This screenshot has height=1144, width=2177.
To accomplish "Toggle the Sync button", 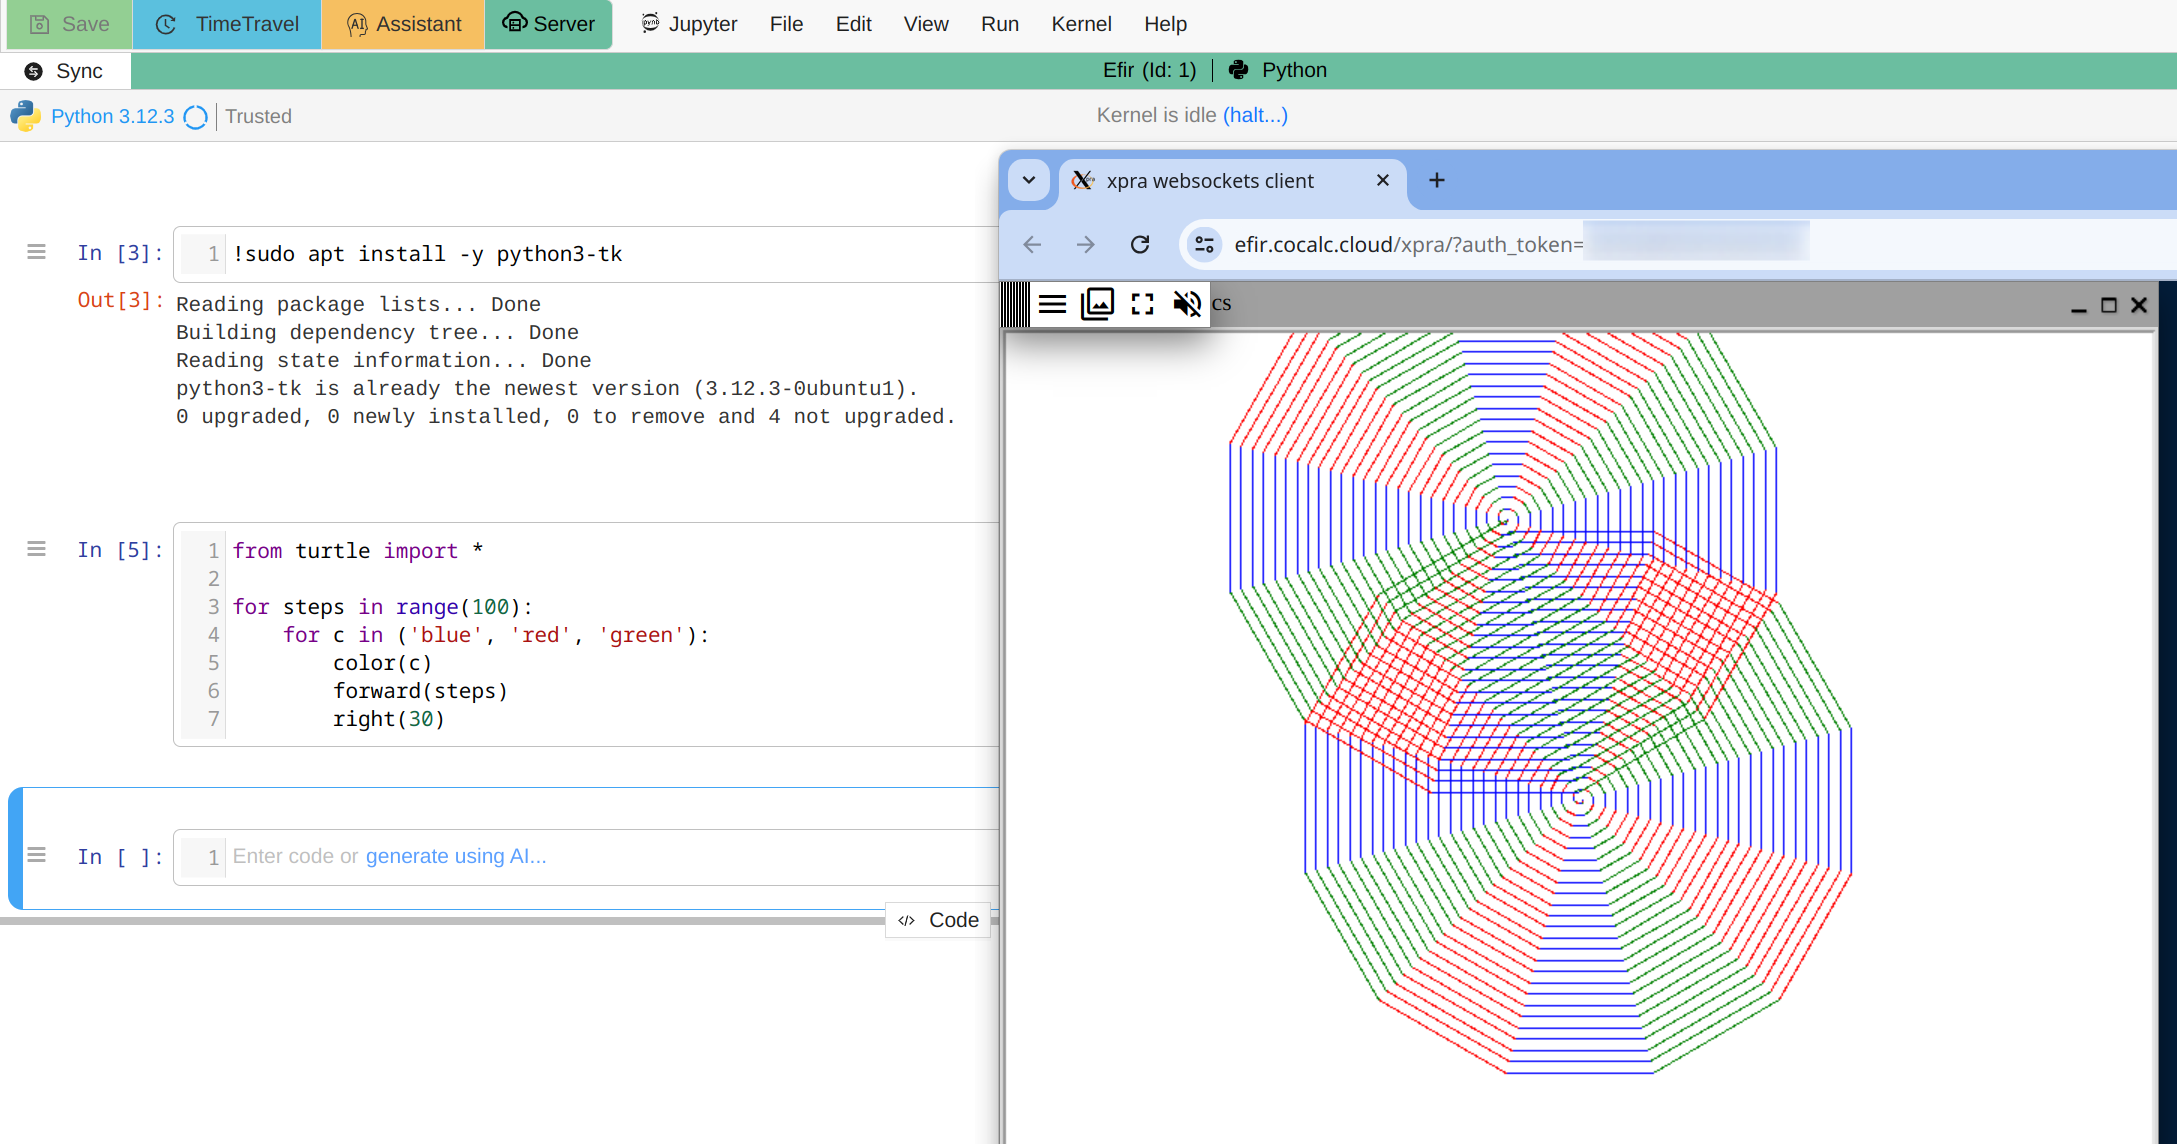I will coord(66,71).
